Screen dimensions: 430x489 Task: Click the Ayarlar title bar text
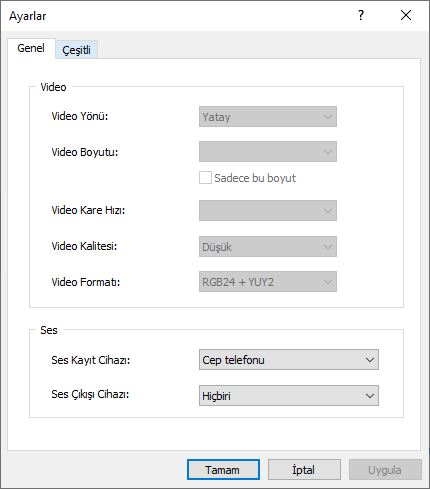[x=28, y=16]
